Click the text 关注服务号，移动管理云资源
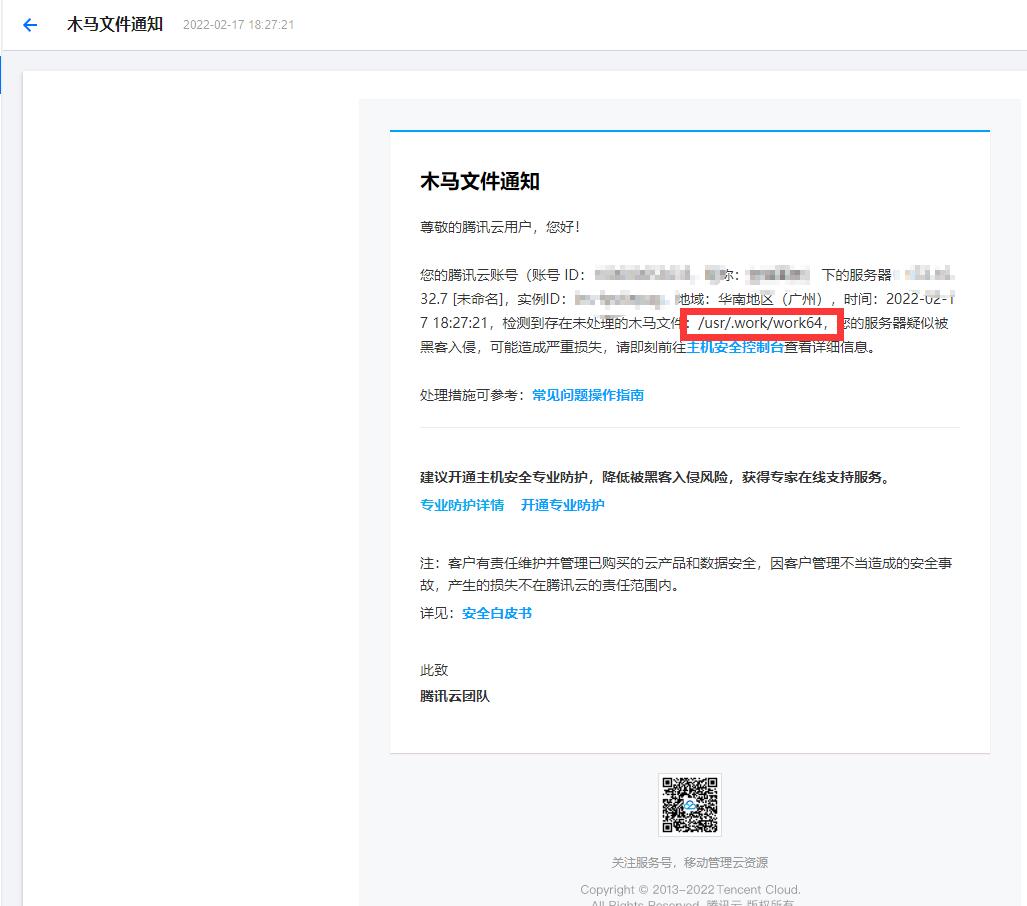The height and width of the screenshot is (906, 1027). point(690,863)
